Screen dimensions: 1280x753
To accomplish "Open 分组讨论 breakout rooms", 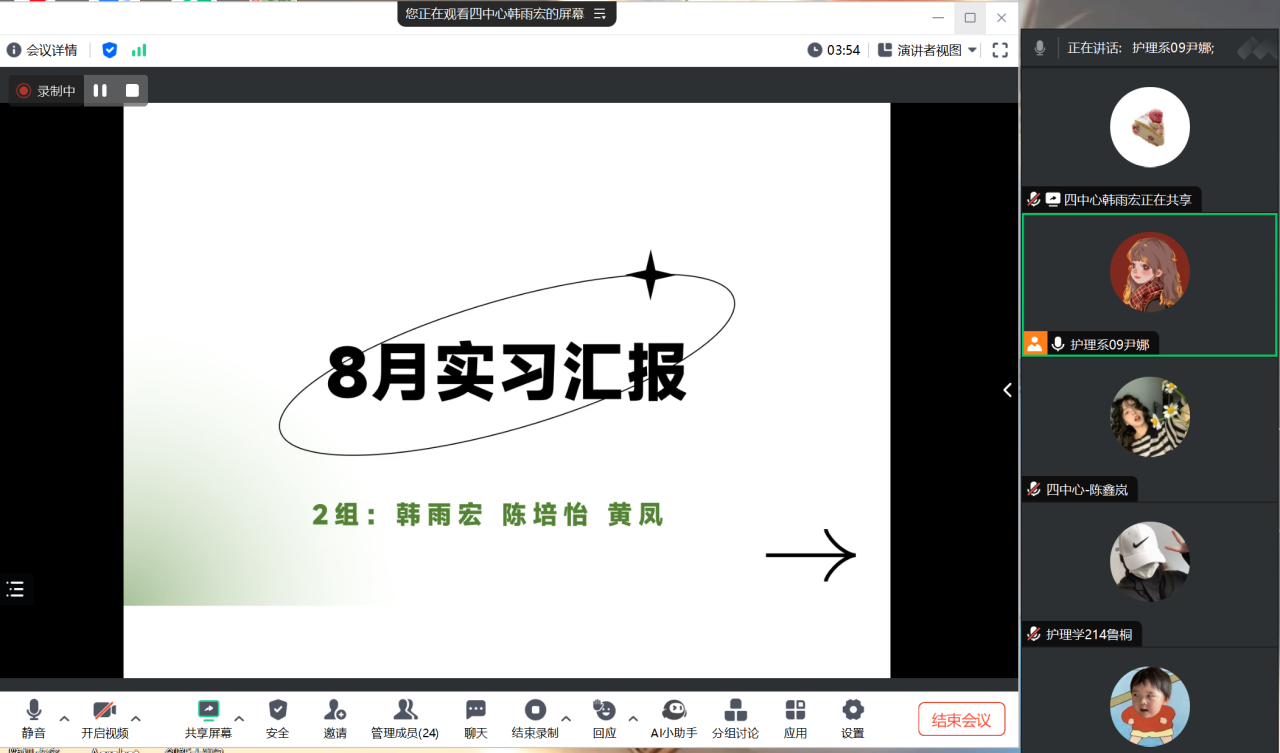I will tap(735, 711).
